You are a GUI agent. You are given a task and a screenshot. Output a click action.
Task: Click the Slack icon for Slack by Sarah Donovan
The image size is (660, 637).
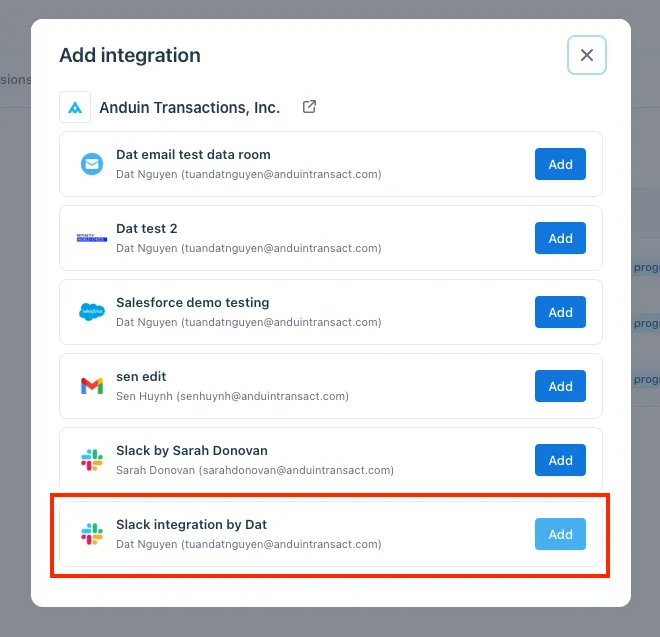pos(92,460)
